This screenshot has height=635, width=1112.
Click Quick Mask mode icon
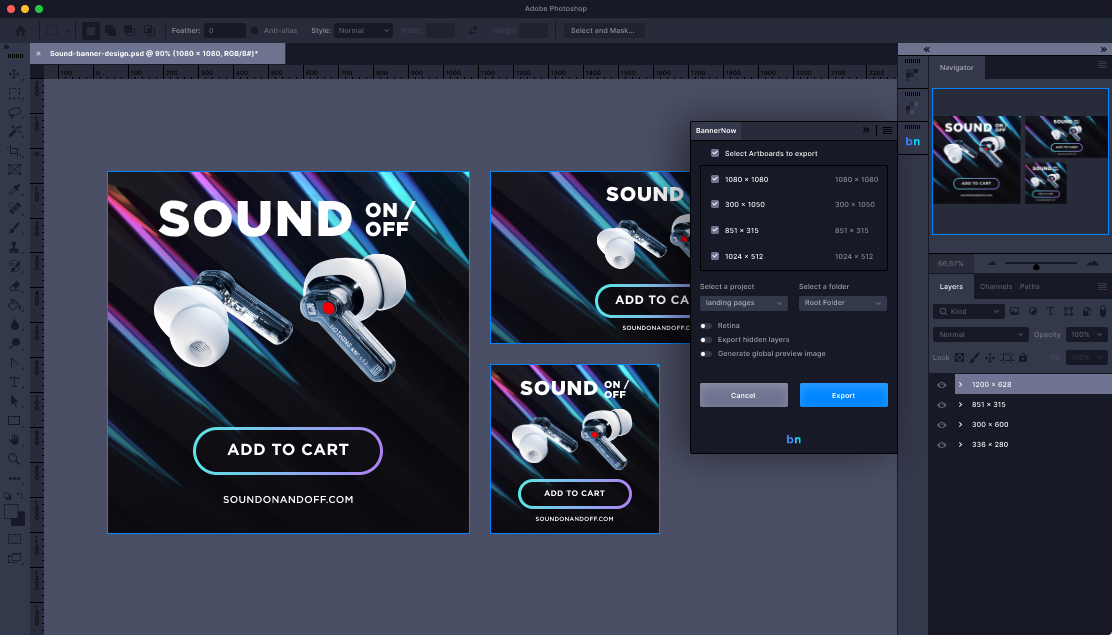pos(14,539)
